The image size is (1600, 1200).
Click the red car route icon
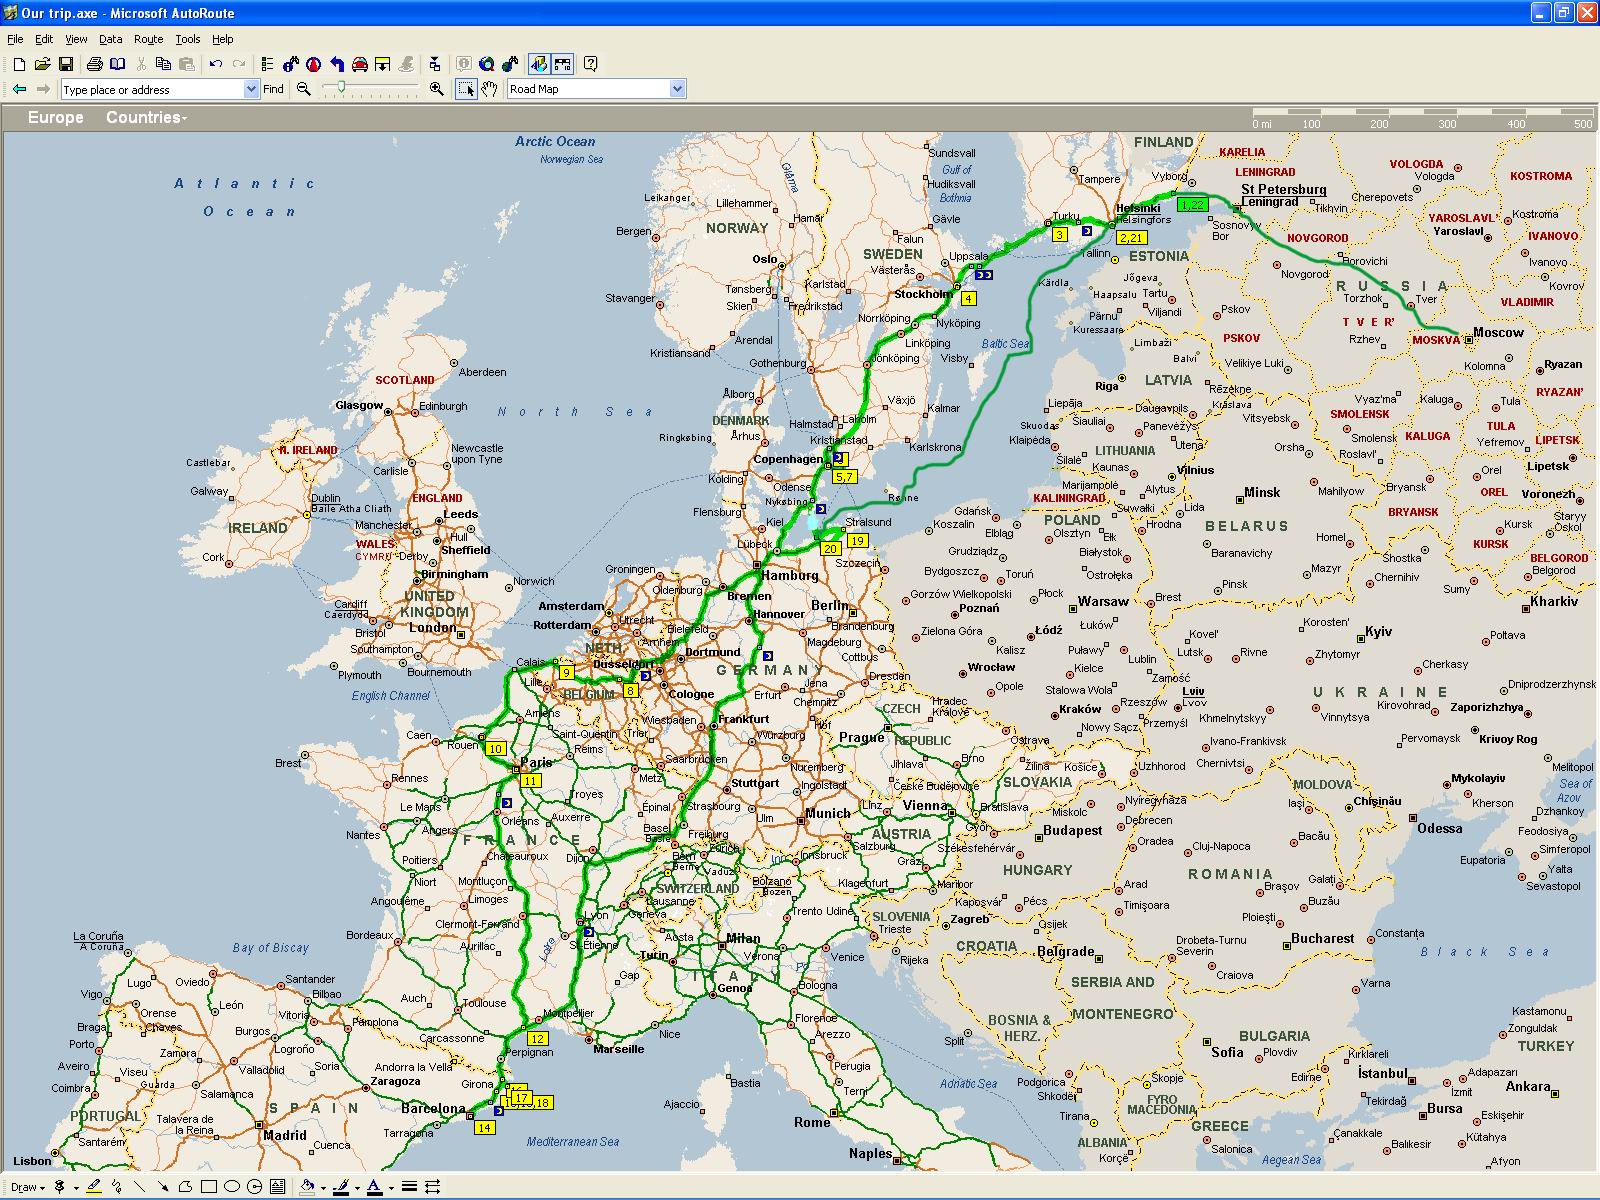[360, 64]
